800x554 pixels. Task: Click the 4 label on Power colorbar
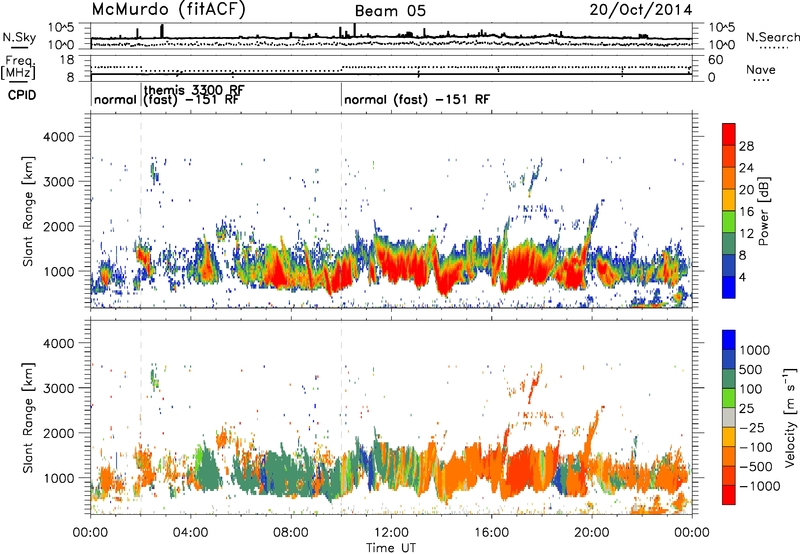coord(742,278)
